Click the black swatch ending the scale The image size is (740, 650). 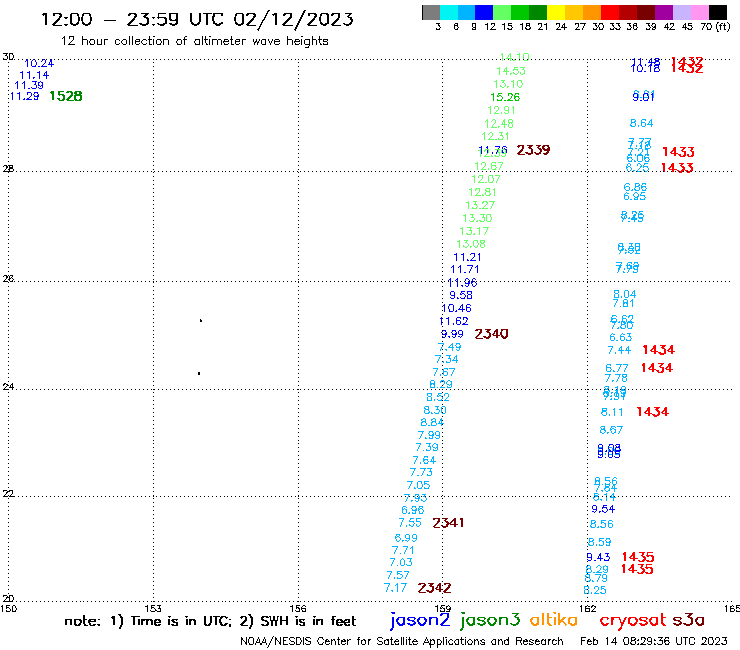(x=718, y=12)
